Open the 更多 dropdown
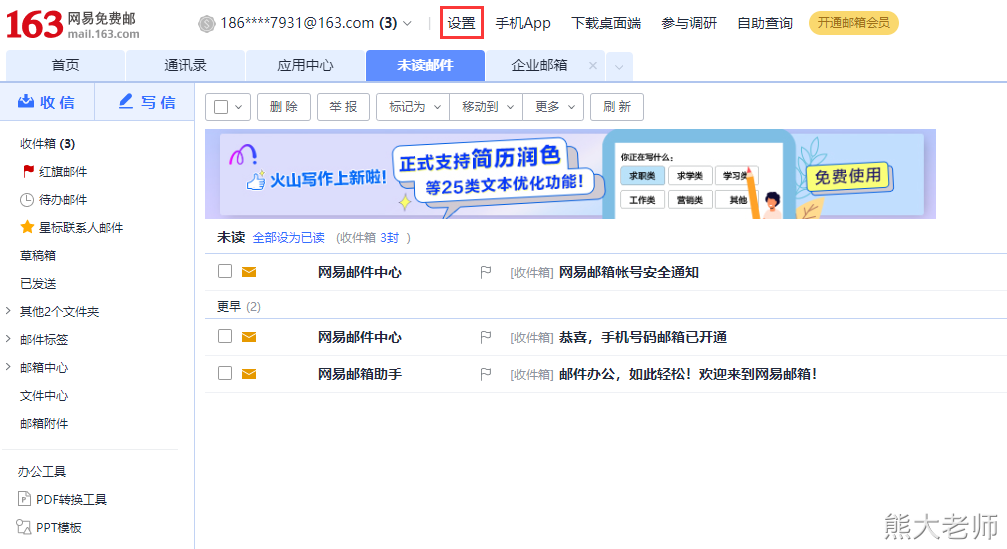The height and width of the screenshot is (549, 1007). pyautogui.click(x=553, y=107)
